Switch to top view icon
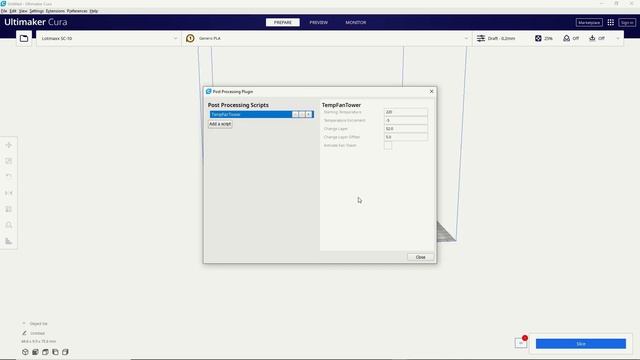640x360 pixels. point(45,352)
